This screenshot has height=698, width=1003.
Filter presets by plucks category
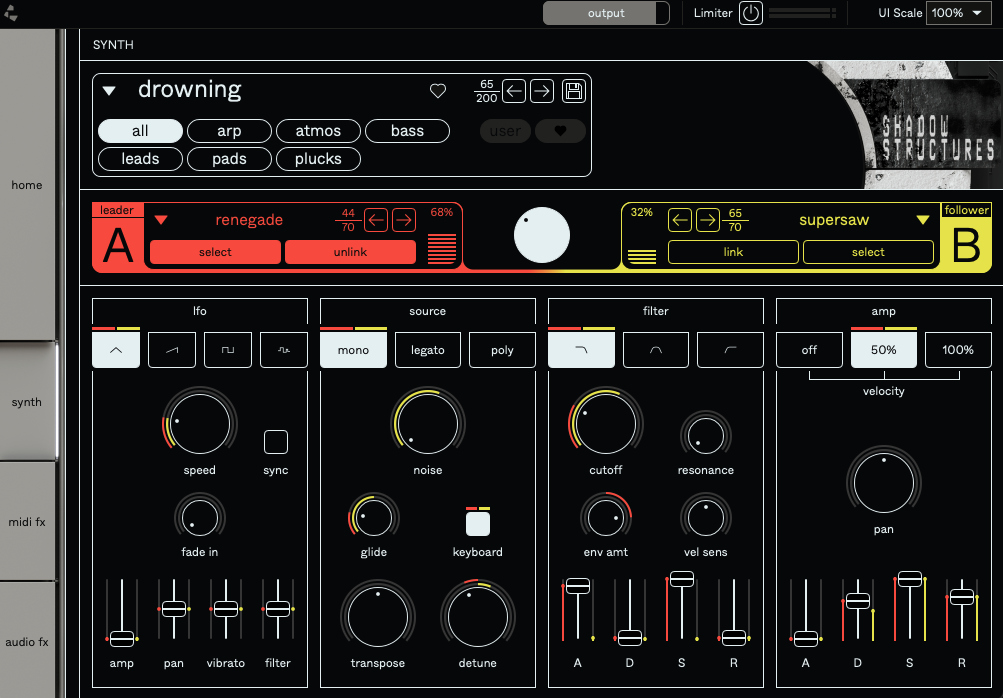(x=318, y=159)
